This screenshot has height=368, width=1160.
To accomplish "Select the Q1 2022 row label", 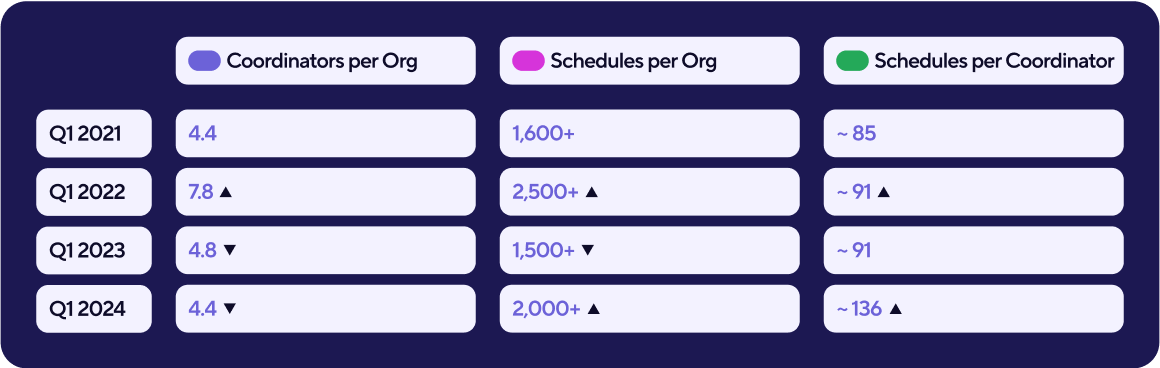I will coord(94,193).
